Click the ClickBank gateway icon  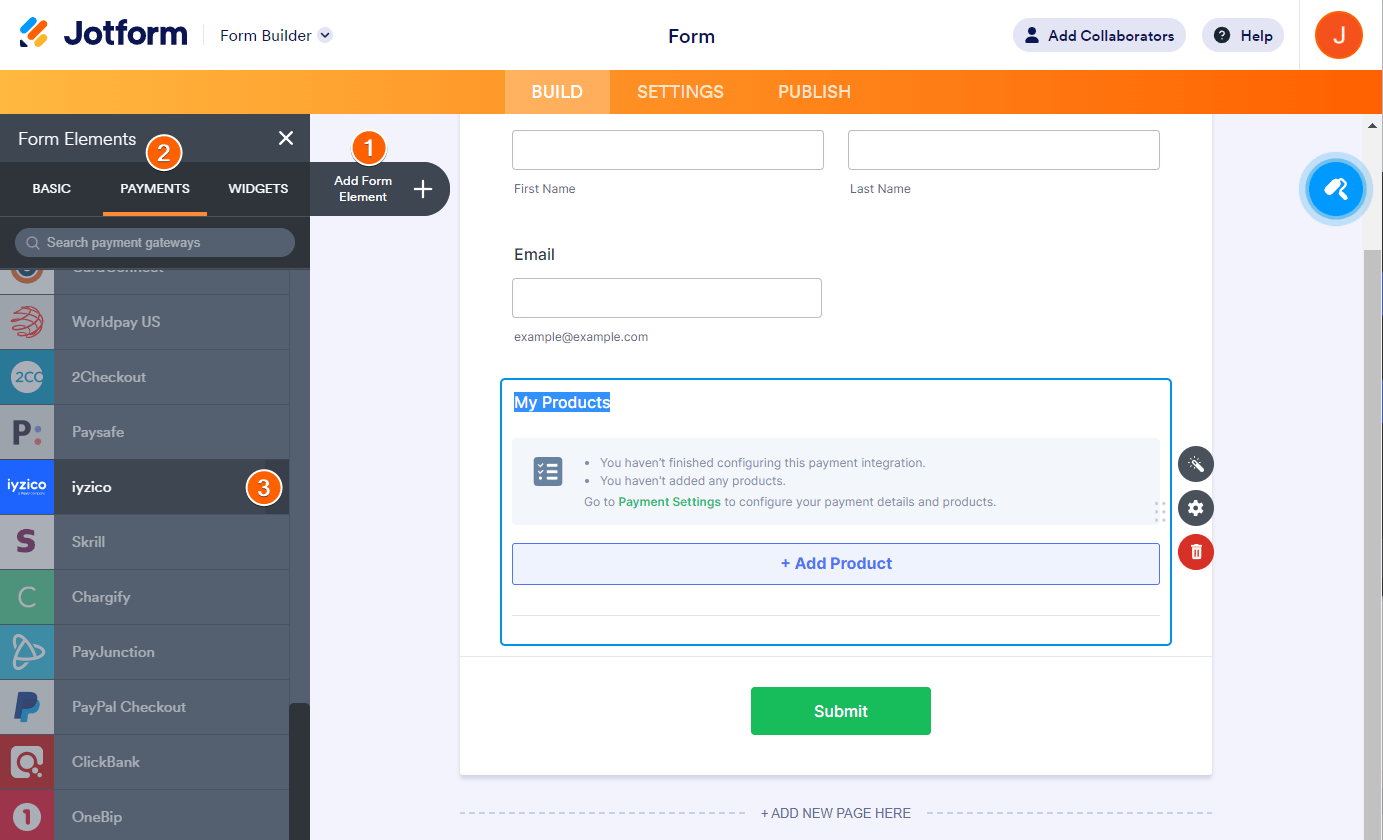coord(27,762)
